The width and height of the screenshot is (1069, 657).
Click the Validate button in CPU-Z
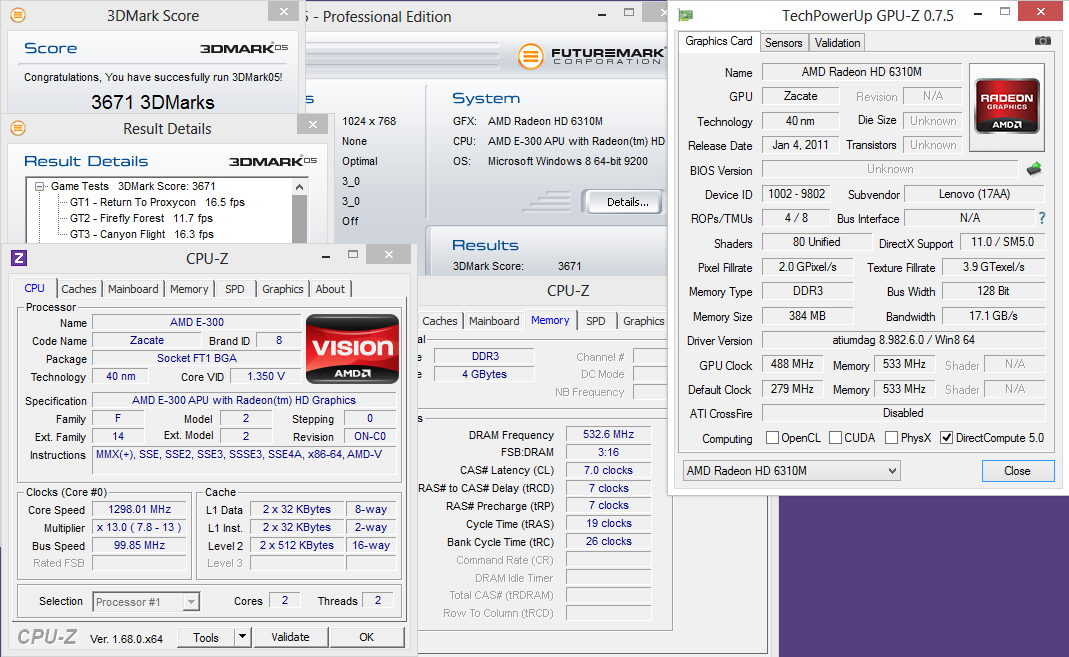tap(290, 637)
